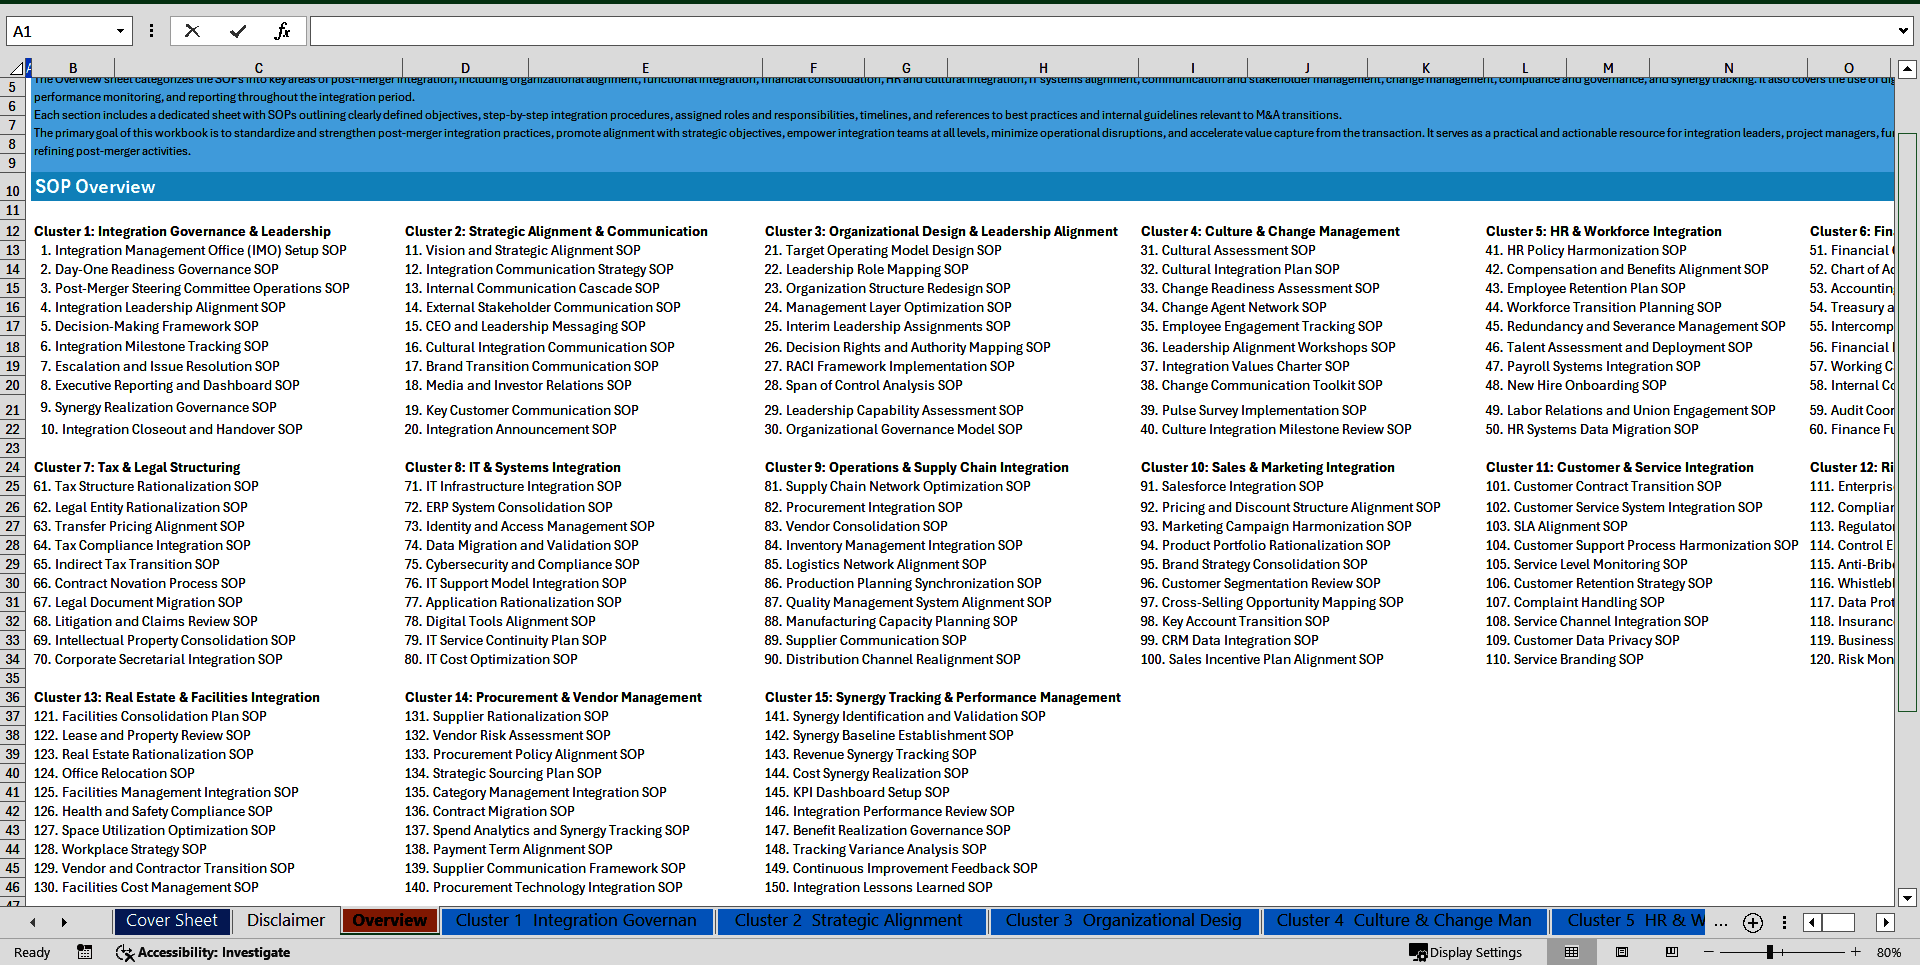Open the formula bar expand arrow

[x=1902, y=31]
